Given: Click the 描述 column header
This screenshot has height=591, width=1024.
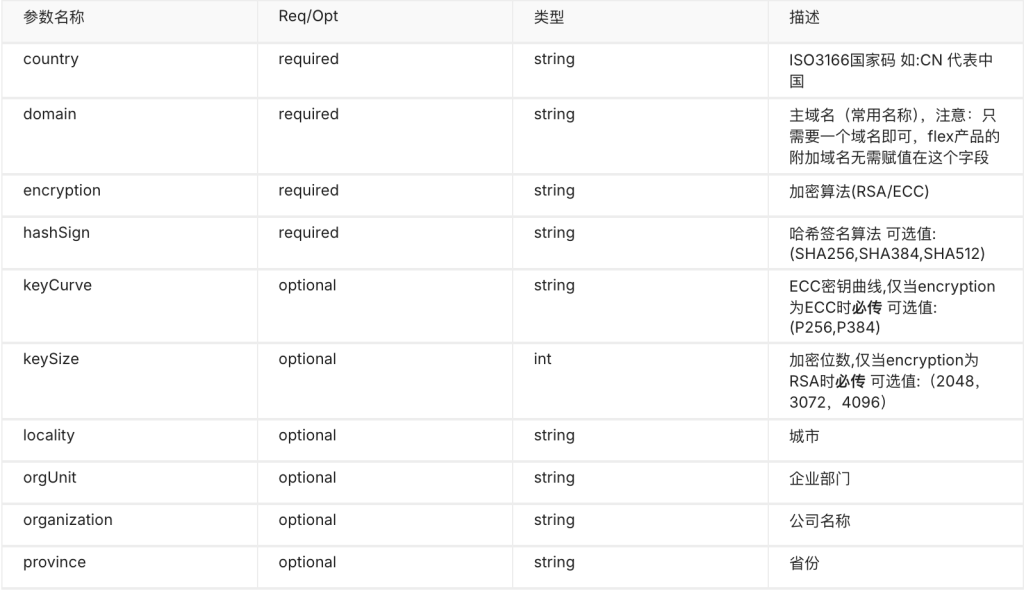Looking at the screenshot, I should (805, 19).
